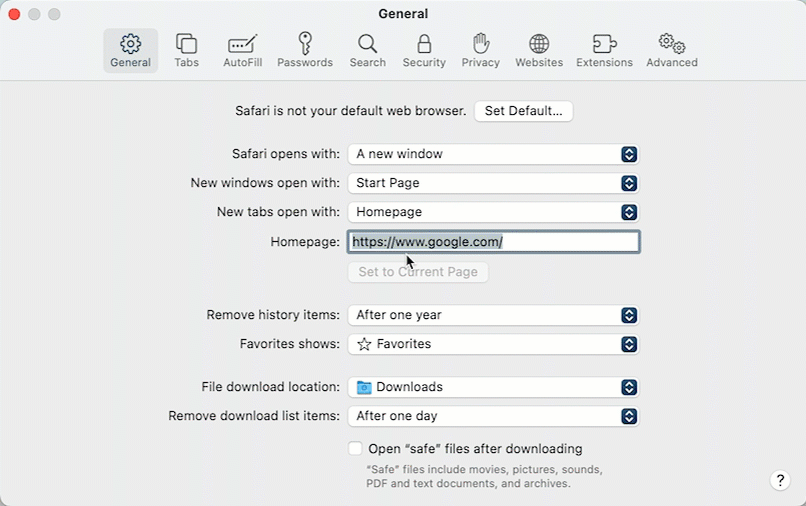The width and height of the screenshot is (806, 506).
Task: Click the help question mark button
Action: click(x=780, y=480)
